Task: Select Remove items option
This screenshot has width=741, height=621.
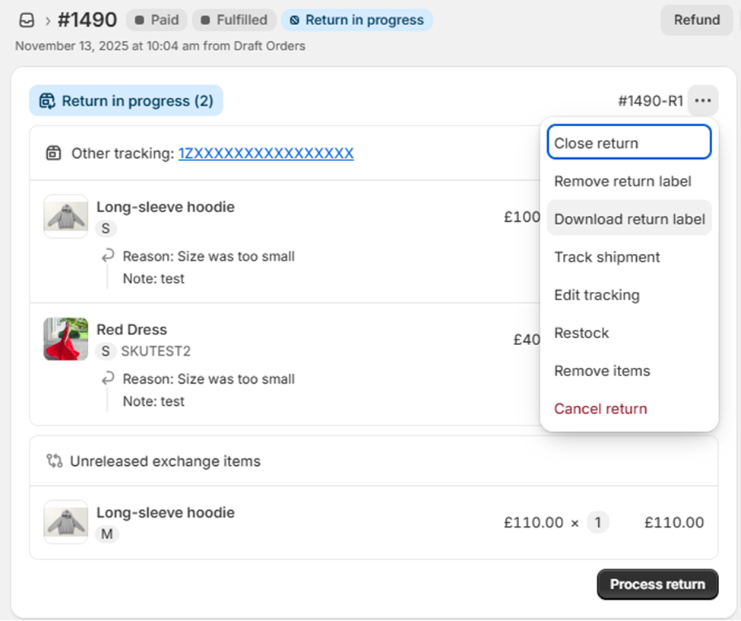Action: pyautogui.click(x=602, y=371)
